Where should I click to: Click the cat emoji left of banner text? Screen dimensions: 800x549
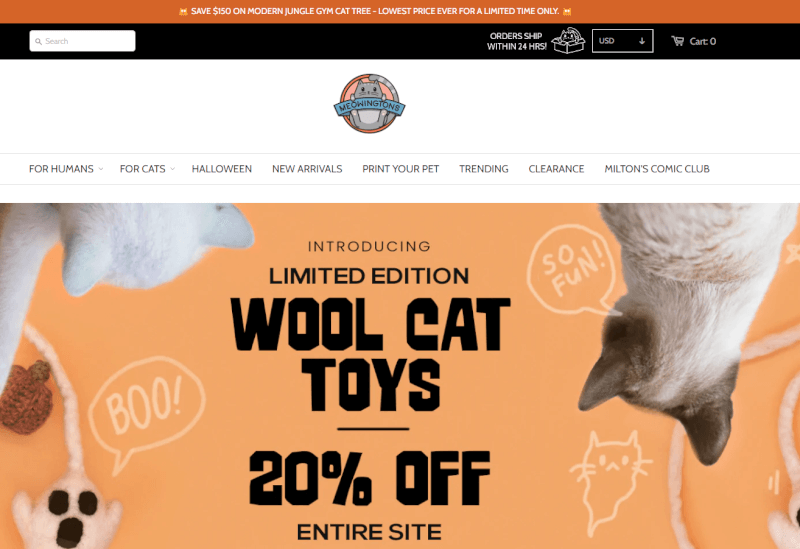[183, 11]
